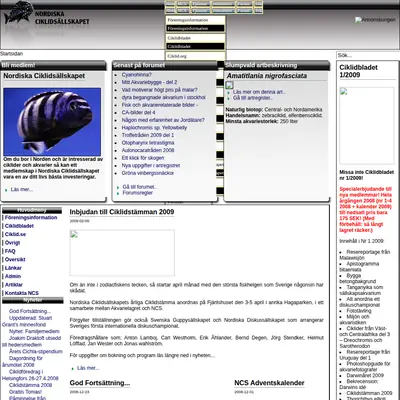
Task: Open the Annonskungen banner image
Action: [x=375, y=20]
